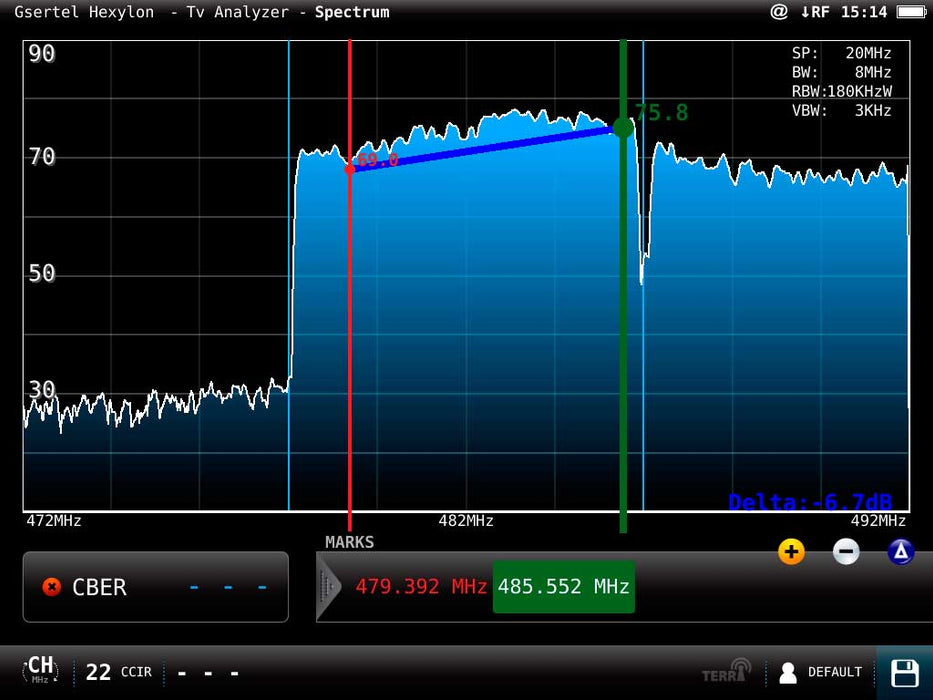The width and height of the screenshot is (933, 700).
Task: Open the channel 22 selector
Action: (98, 672)
